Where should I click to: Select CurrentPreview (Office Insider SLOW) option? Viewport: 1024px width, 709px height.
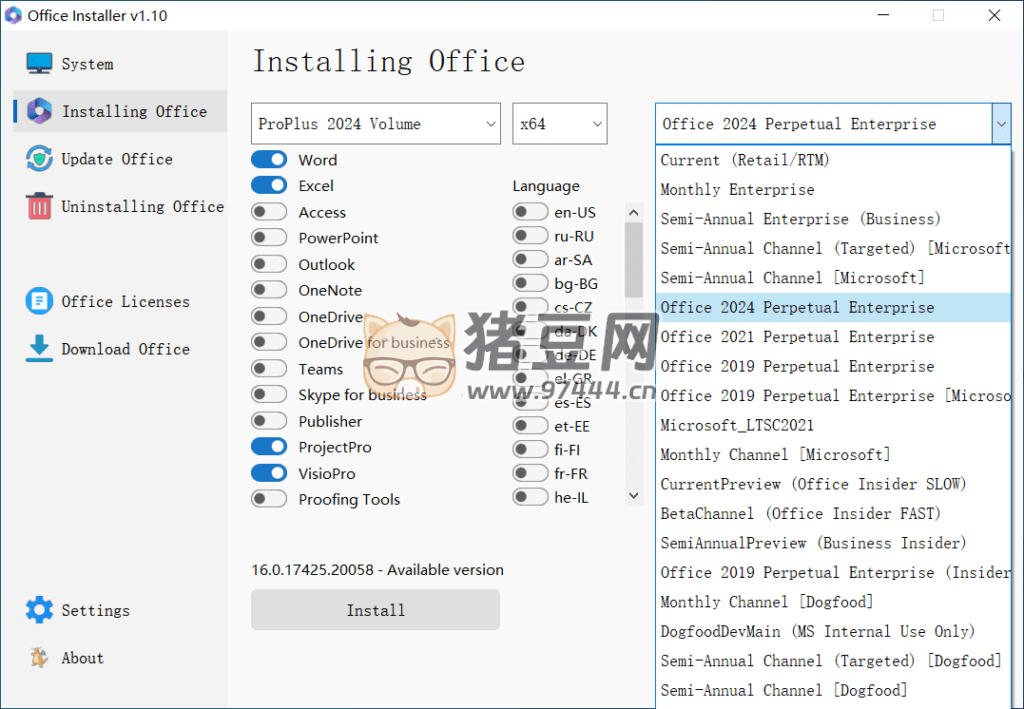(x=833, y=484)
